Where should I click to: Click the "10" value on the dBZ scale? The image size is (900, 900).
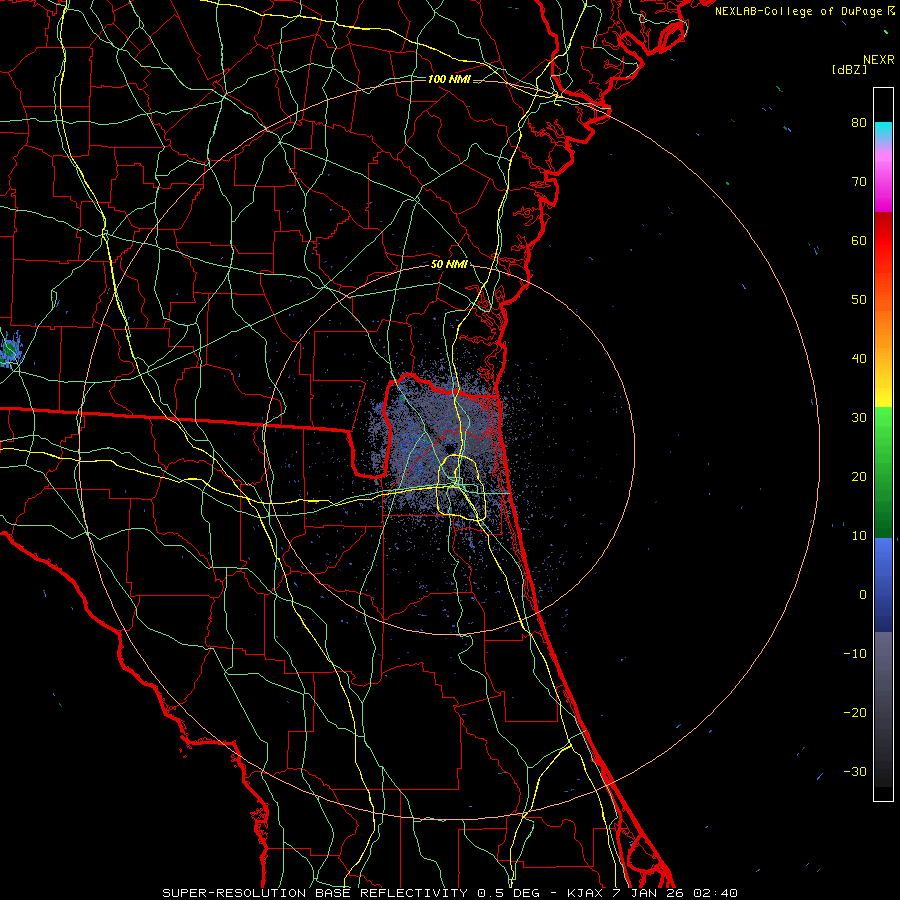859,536
